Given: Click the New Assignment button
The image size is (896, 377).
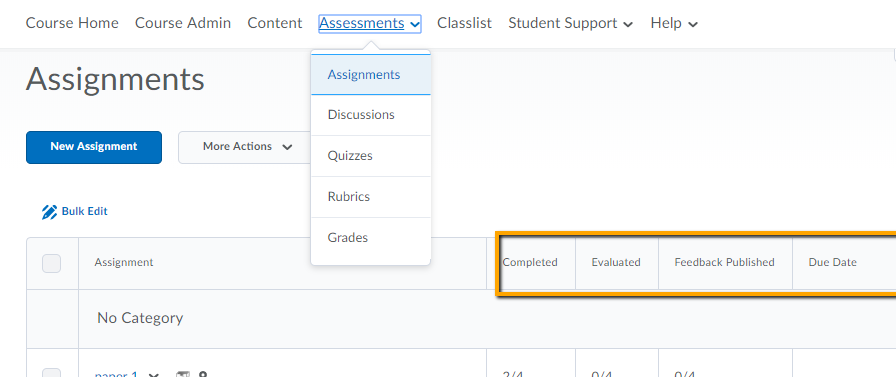Looking at the screenshot, I should click(94, 147).
